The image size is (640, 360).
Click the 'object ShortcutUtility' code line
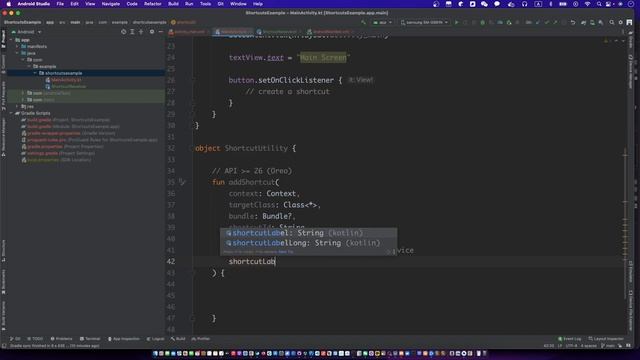(246, 148)
